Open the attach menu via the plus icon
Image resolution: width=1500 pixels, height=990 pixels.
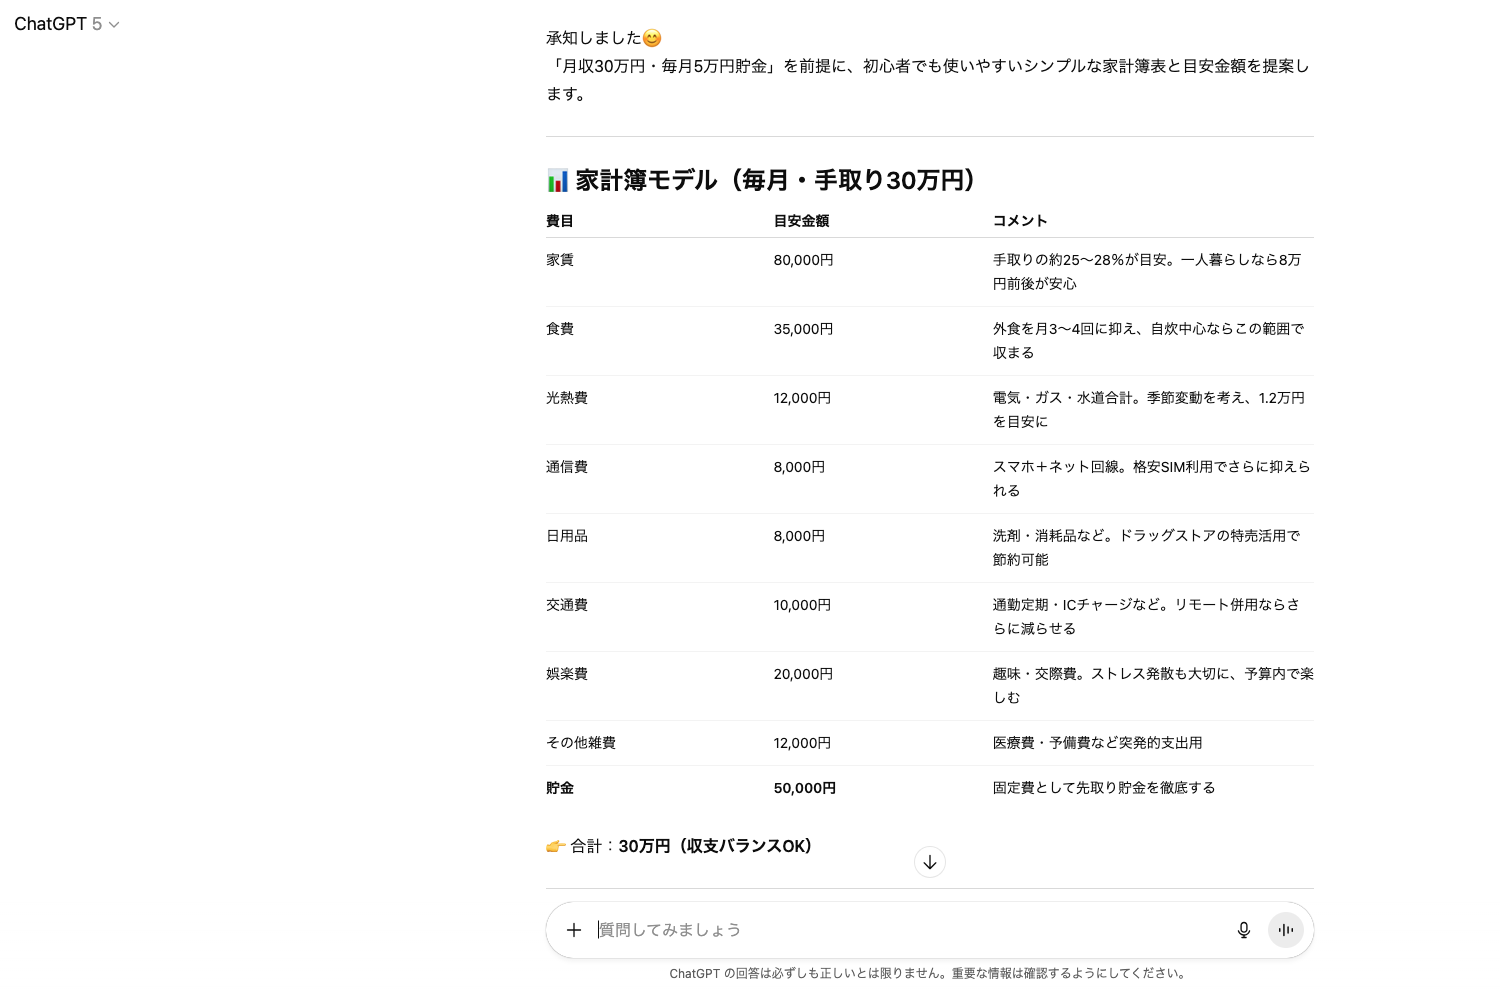[574, 930]
